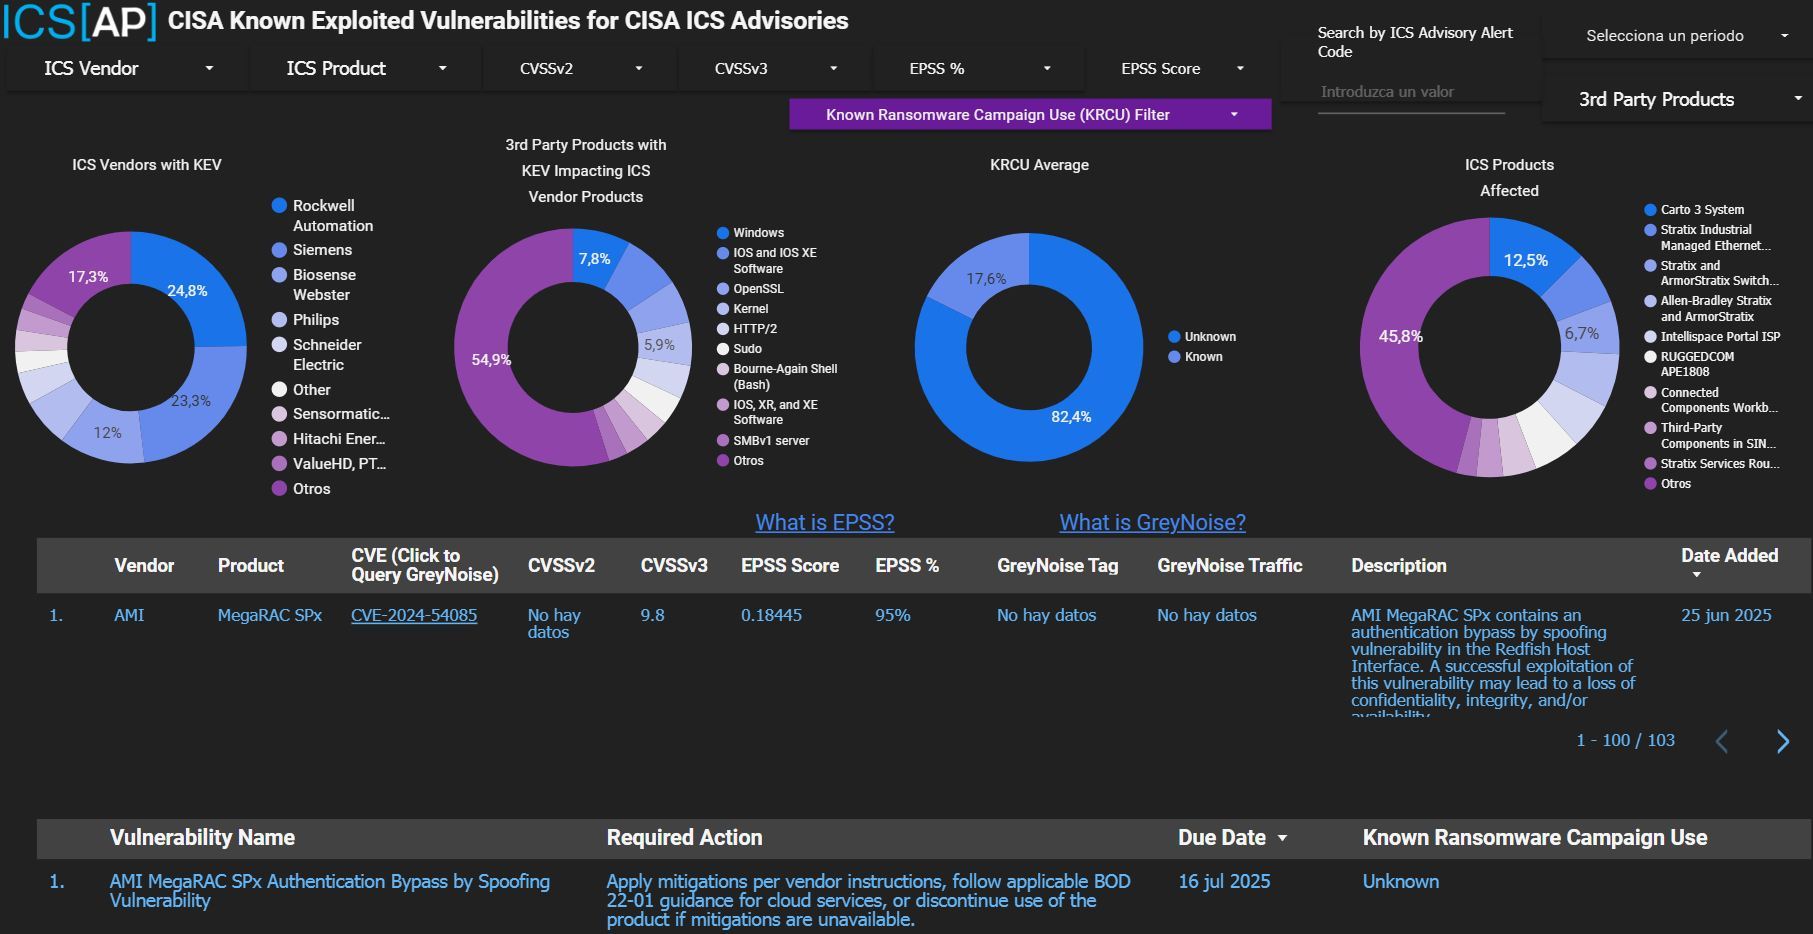Sort by Date Added column arrow

tap(1696, 575)
